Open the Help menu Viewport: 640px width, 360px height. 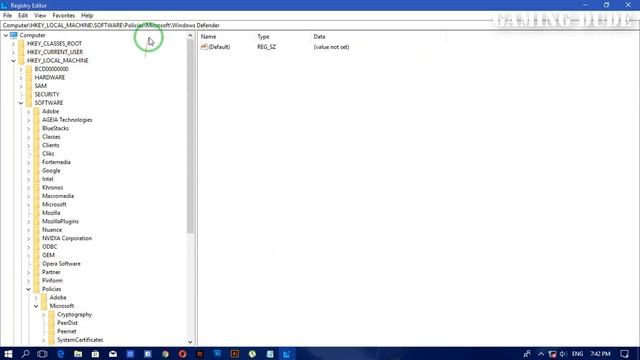(87, 16)
